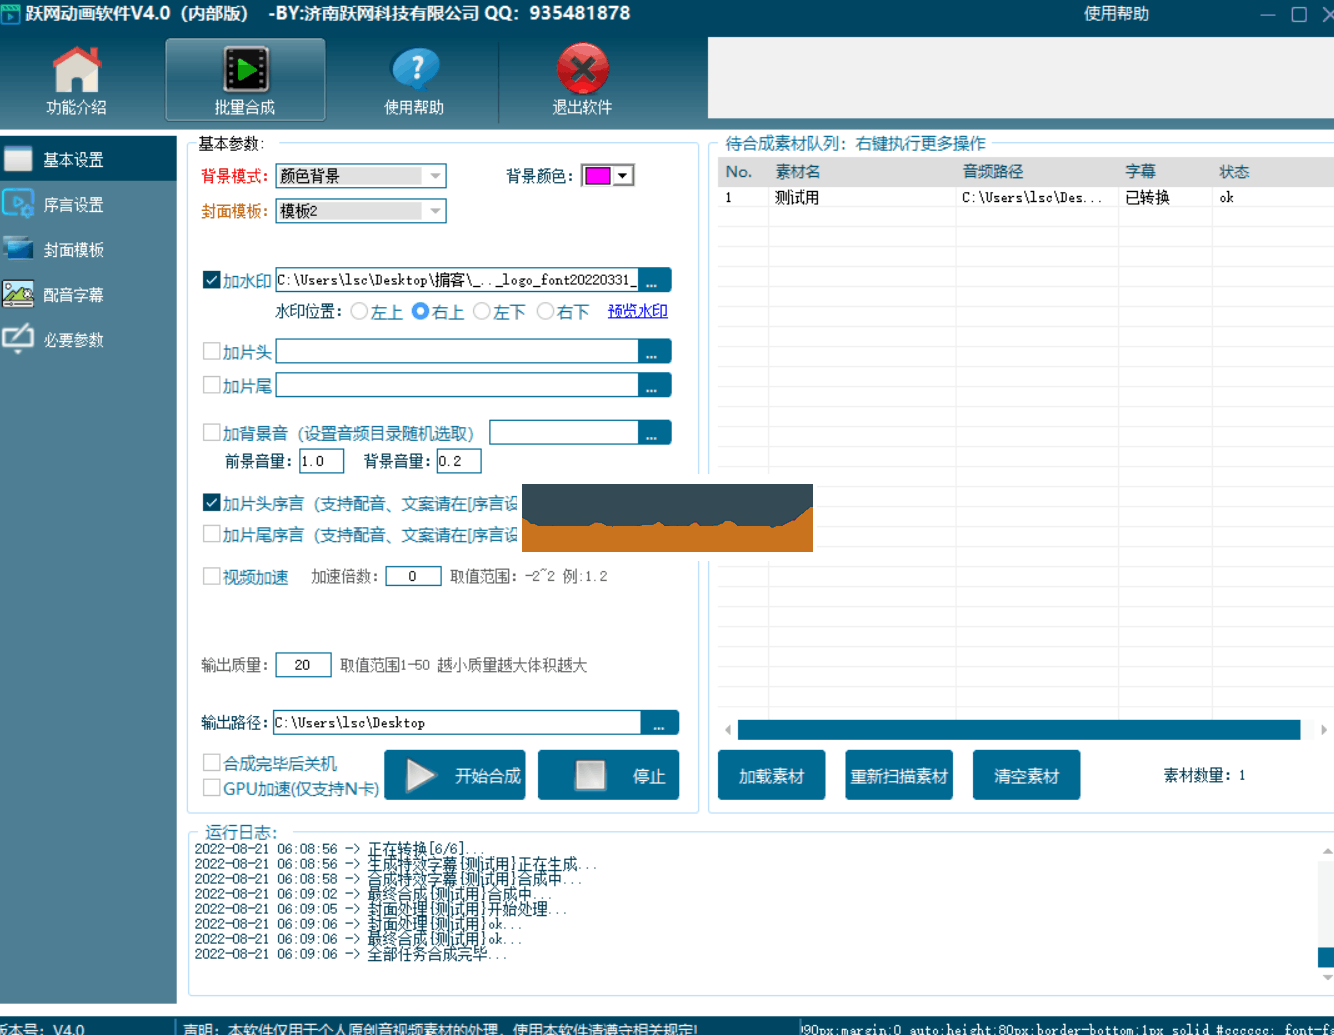Open 必要参数 sidebar icon
This screenshot has width=1334, height=1035.
(18, 339)
